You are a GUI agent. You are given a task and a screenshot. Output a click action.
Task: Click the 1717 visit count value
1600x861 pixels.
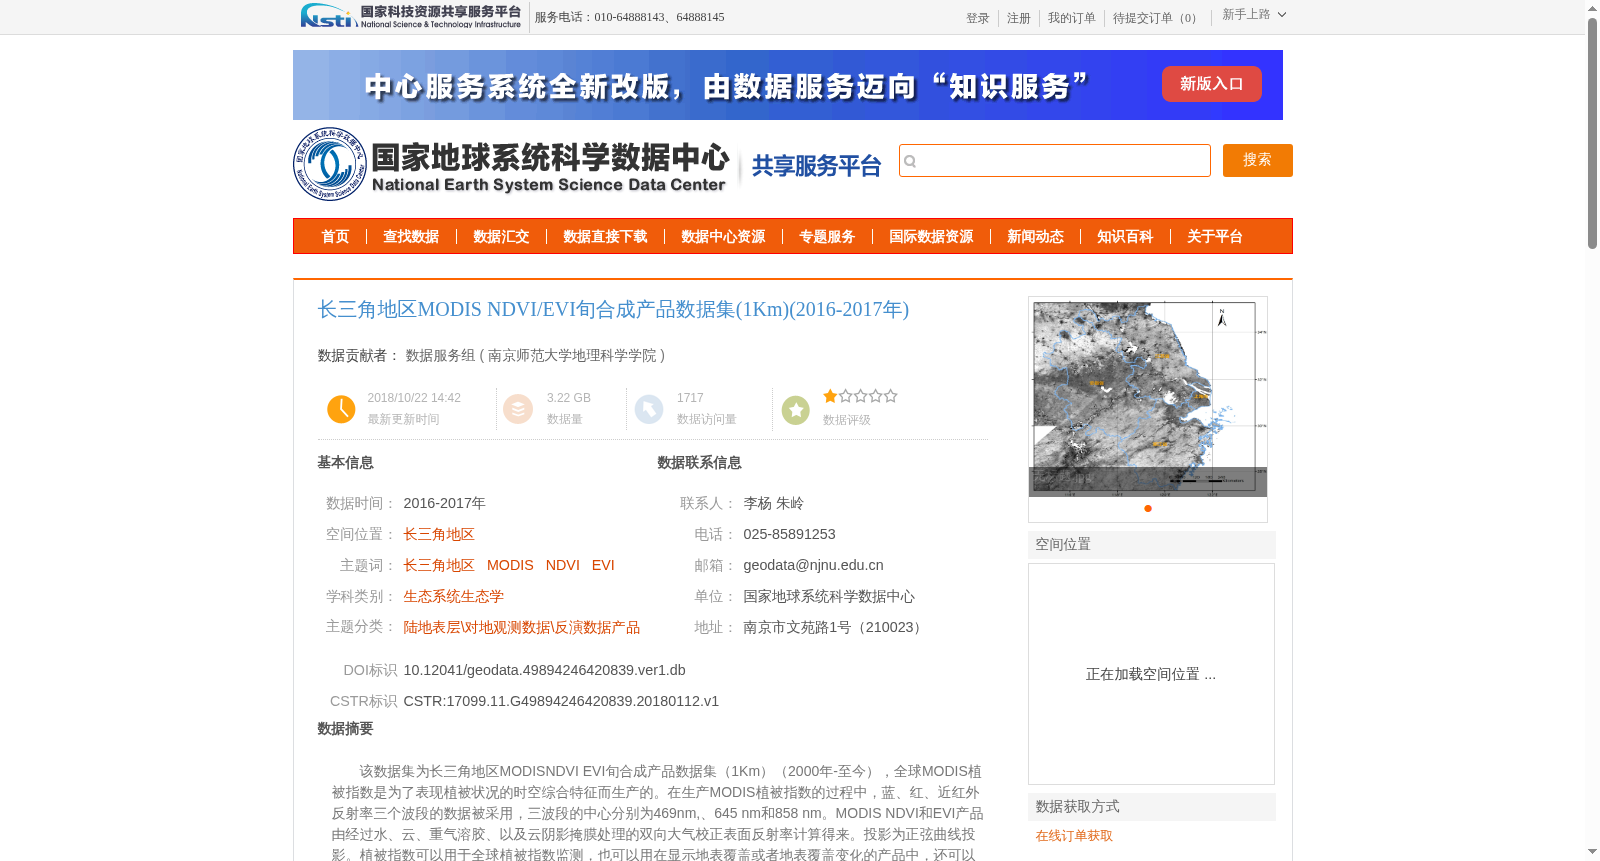click(x=690, y=398)
